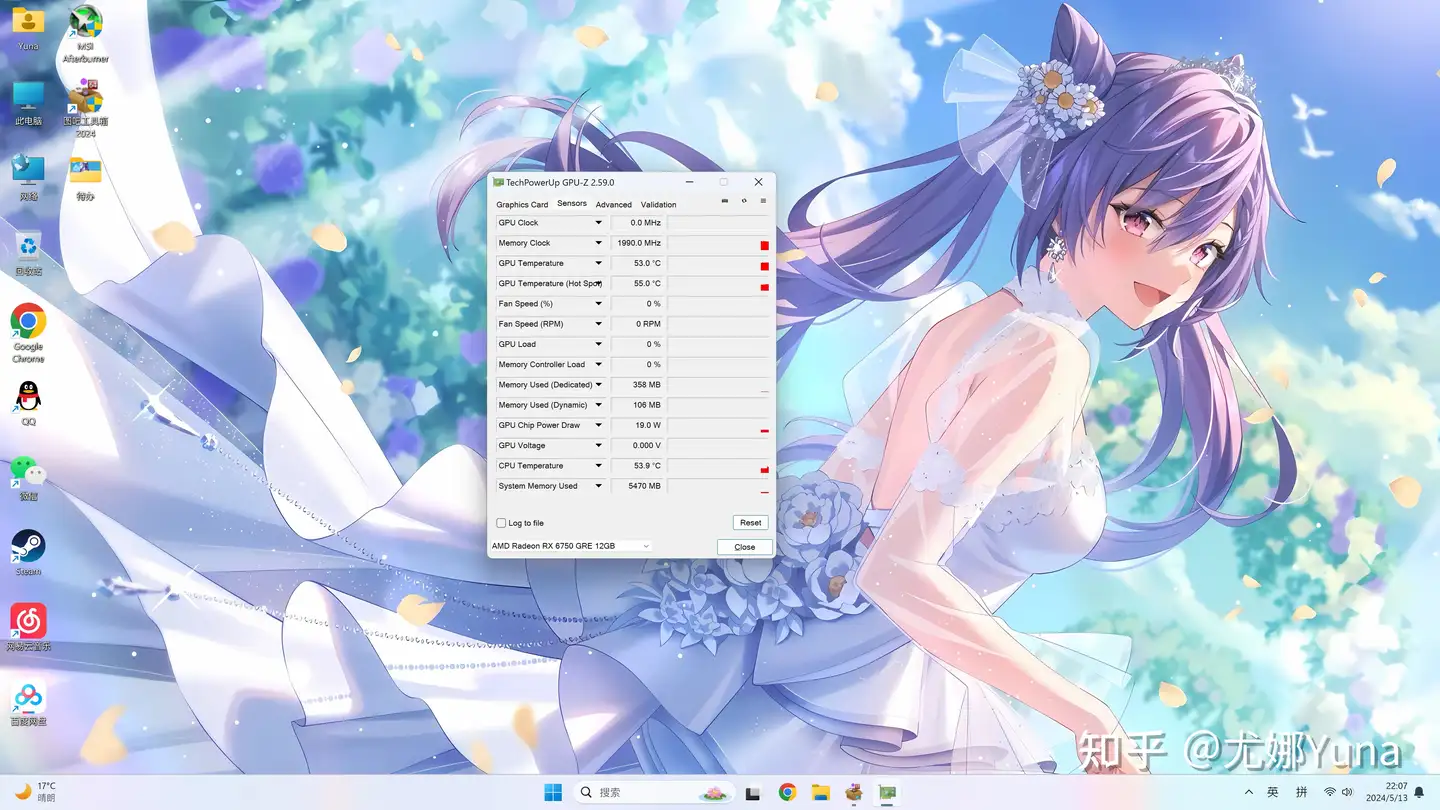Select the QQ penguin desktop shortcut
The height and width of the screenshot is (810, 1440).
pyautogui.click(x=28, y=404)
